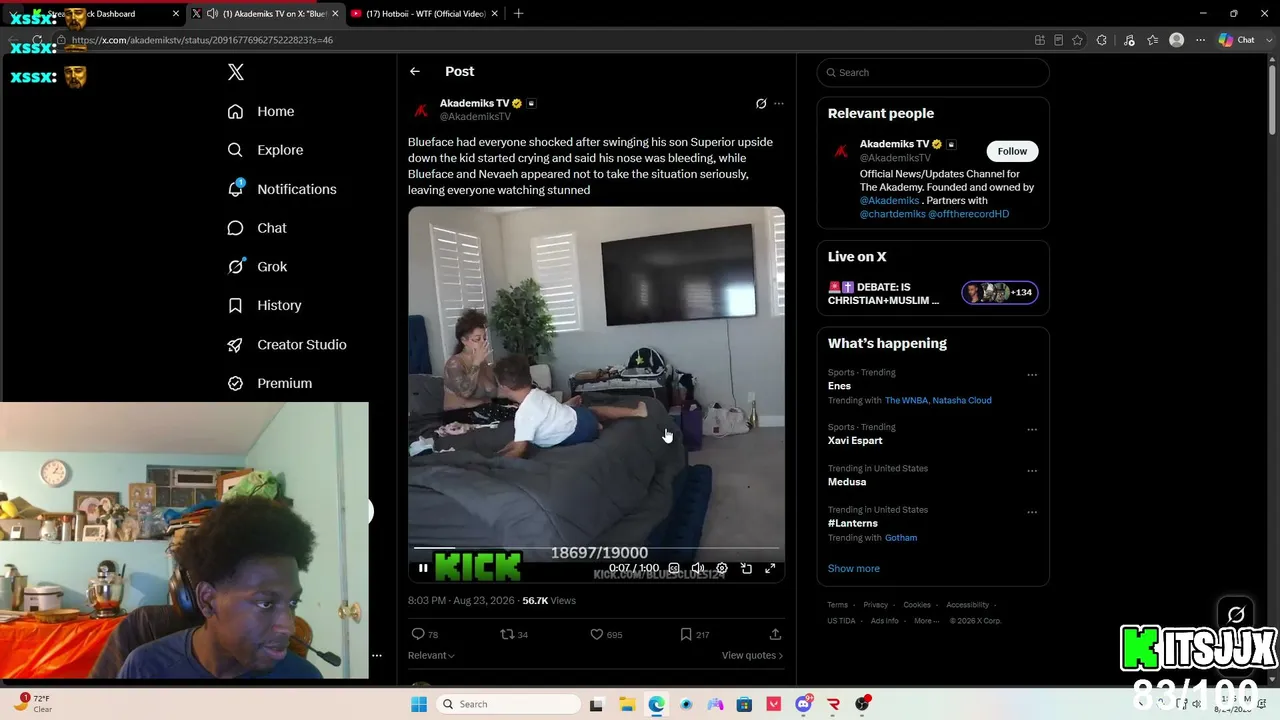Image resolution: width=1280 pixels, height=720 pixels.
Task: Join the live debate space listener badge
Action: [1000, 292]
